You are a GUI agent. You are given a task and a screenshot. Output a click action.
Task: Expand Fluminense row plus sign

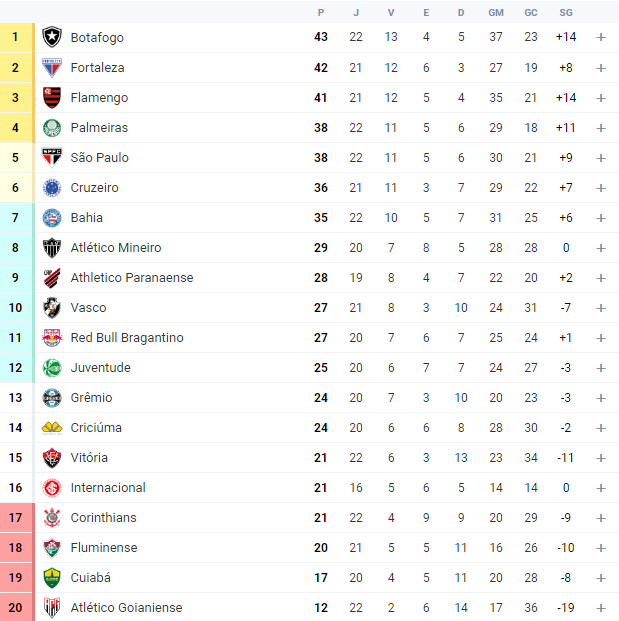[x=601, y=548]
